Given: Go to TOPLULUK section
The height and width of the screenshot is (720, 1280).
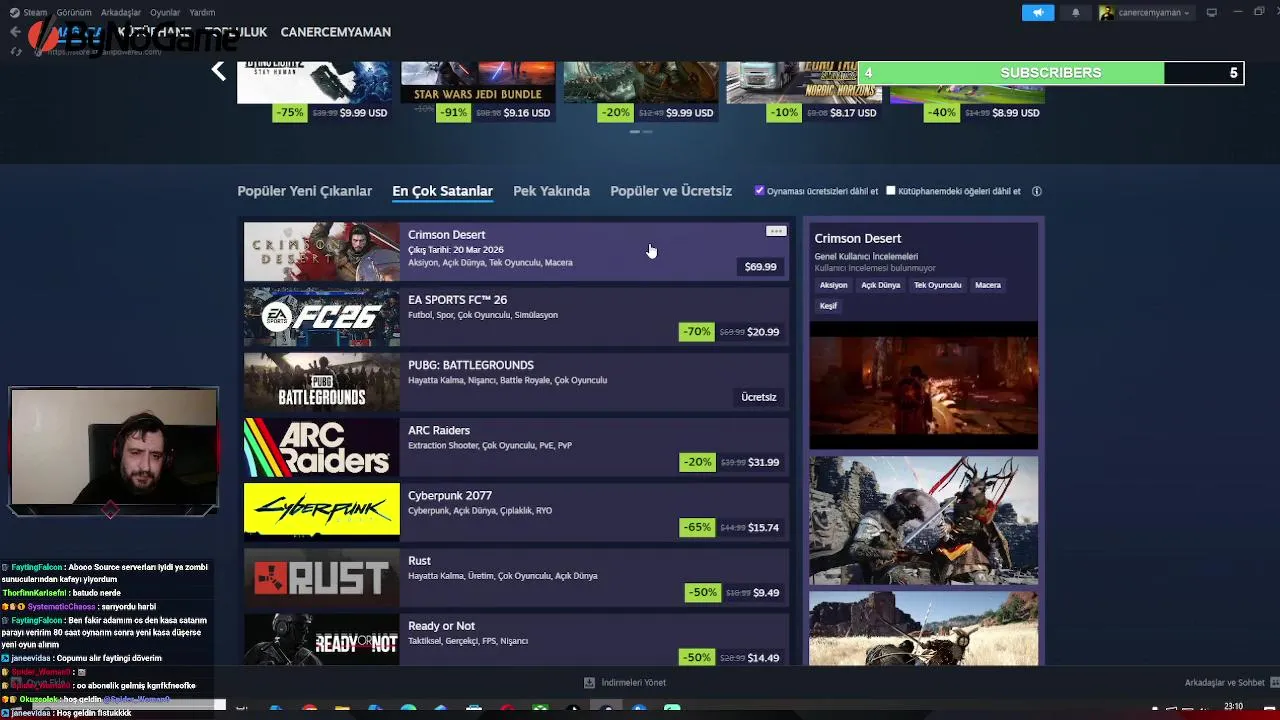Looking at the screenshot, I should click(236, 32).
